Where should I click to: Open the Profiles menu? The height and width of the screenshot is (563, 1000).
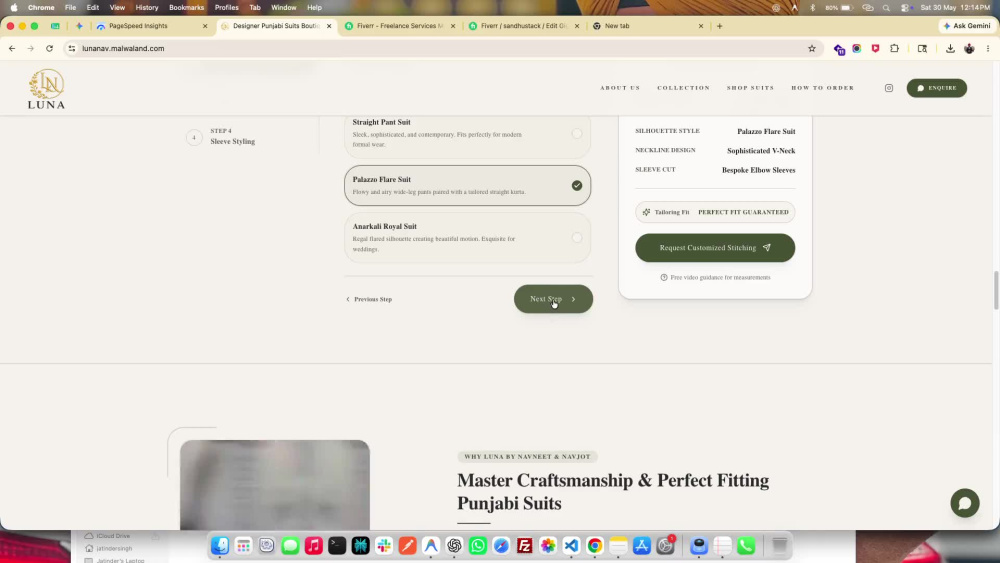tap(226, 8)
